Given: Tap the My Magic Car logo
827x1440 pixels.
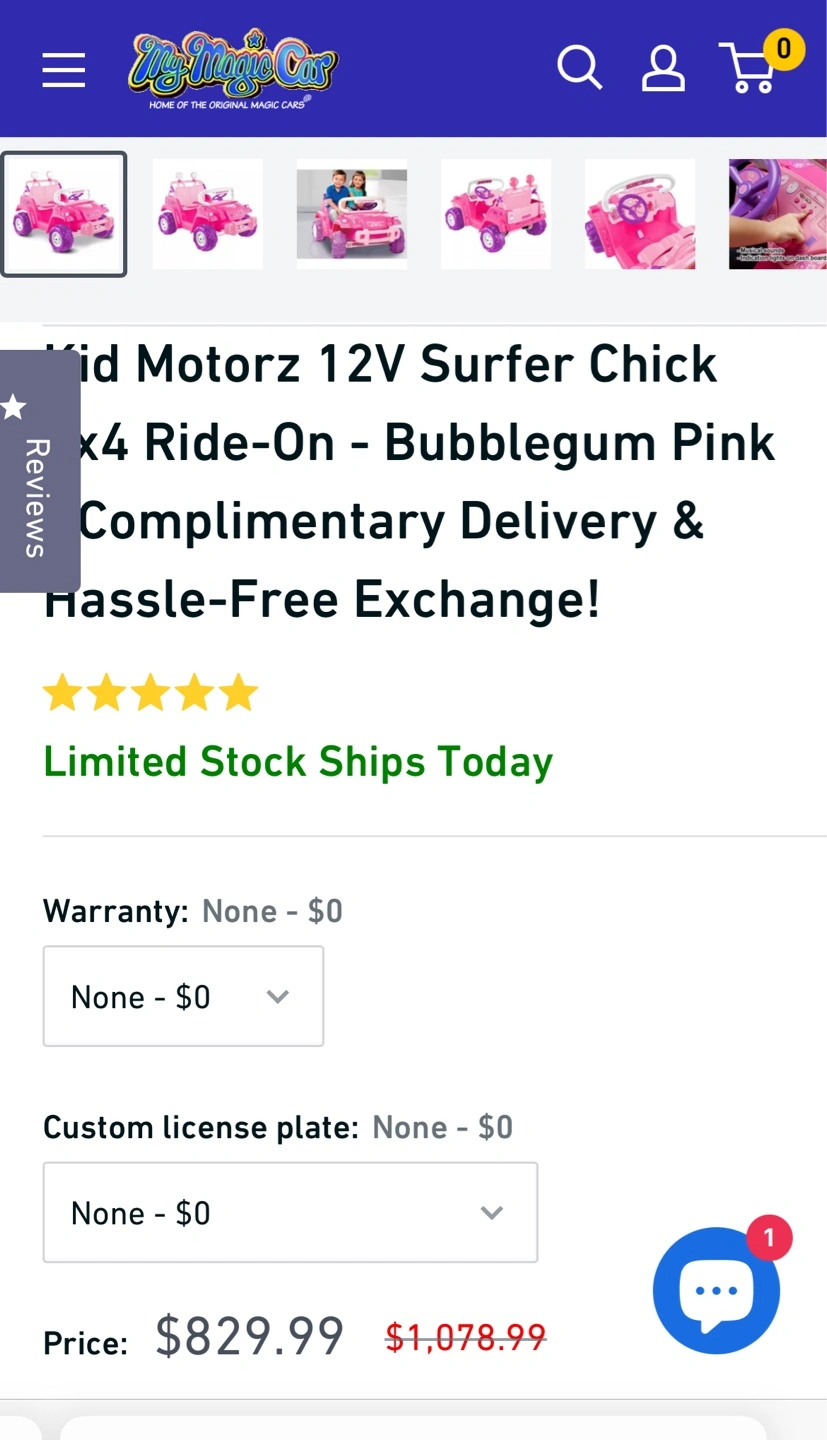Looking at the screenshot, I should click(x=233, y=68).
